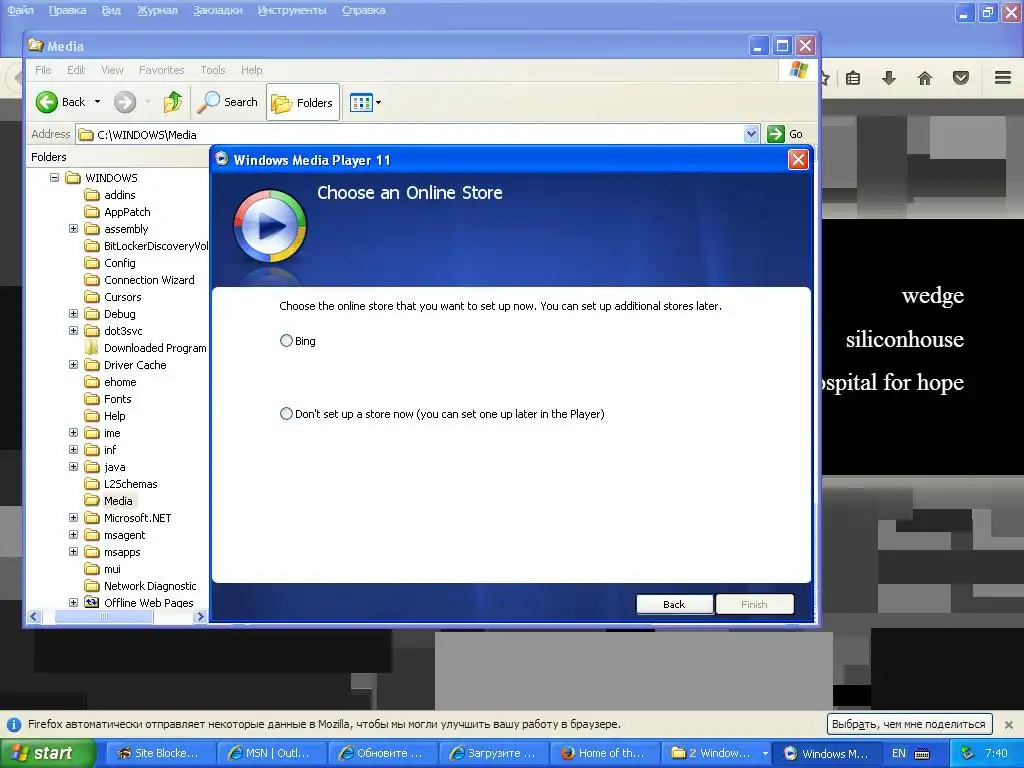This screenshot has height=768, width=1024.
Task: Dismiss the Firefox data notification bar
Action: (1008, 724)
